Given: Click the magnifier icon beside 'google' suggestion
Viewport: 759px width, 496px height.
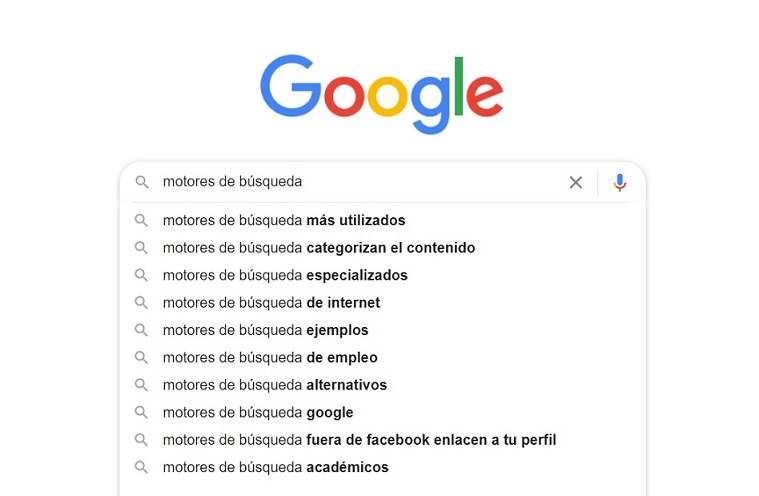Looking at the screenshot, I should tap(141, 412).
